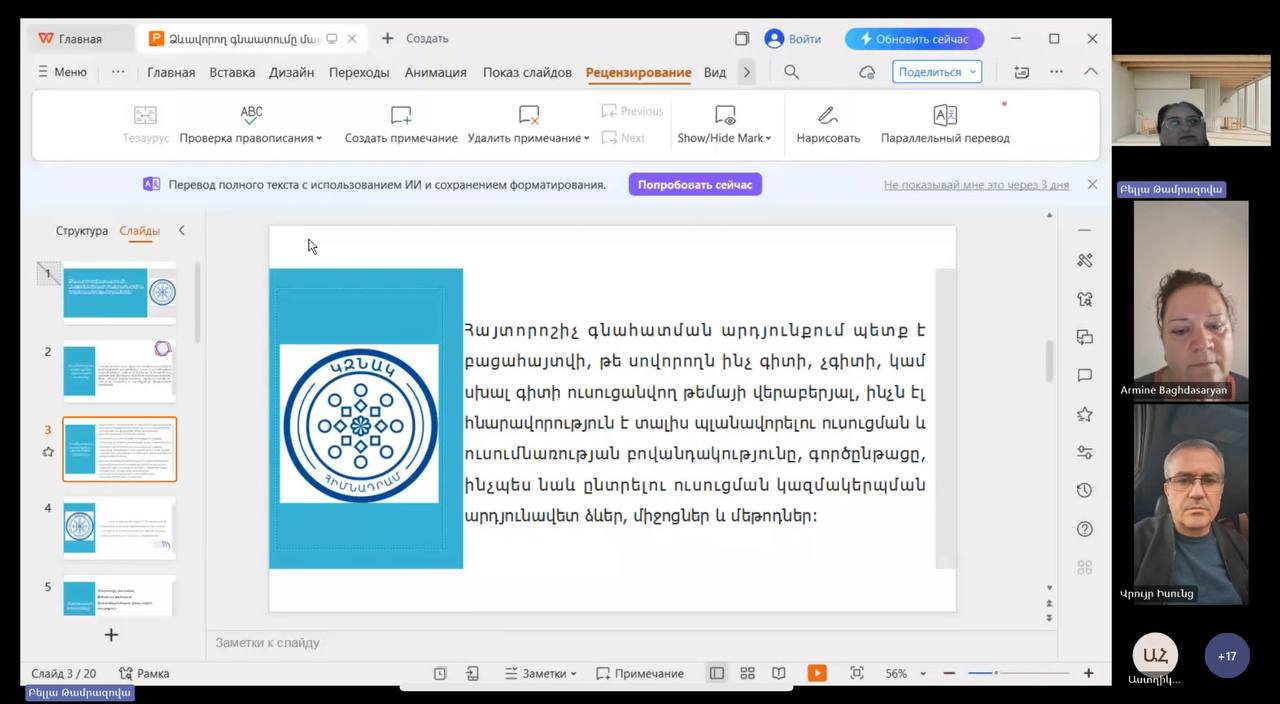This screenshot has width=1280, height=704.
Task: Add new slide with plus button
Action: pyautogui.click(x=111, y=635)
